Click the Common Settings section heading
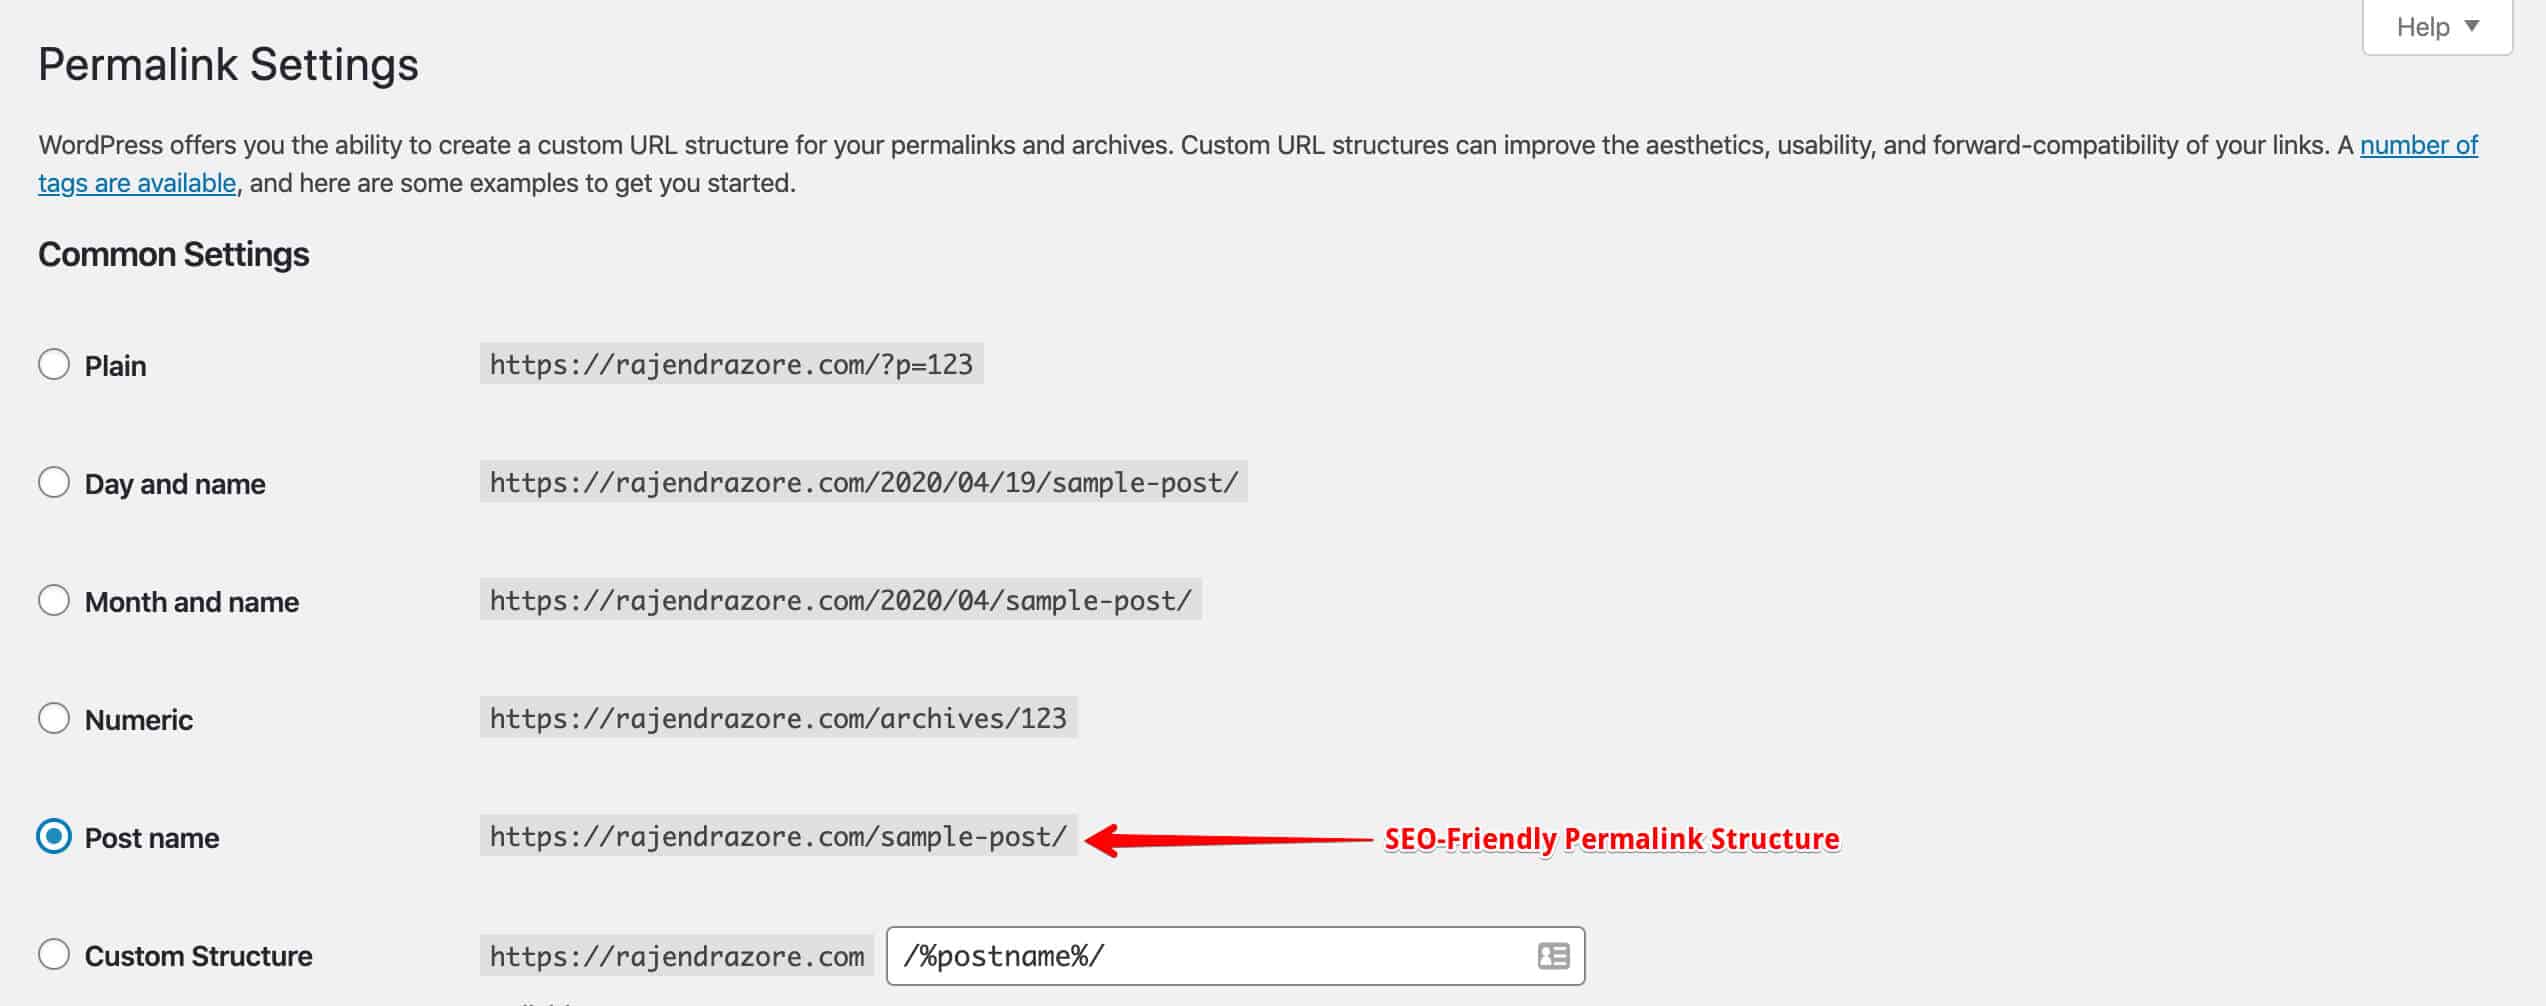 (x=173, y=255)
